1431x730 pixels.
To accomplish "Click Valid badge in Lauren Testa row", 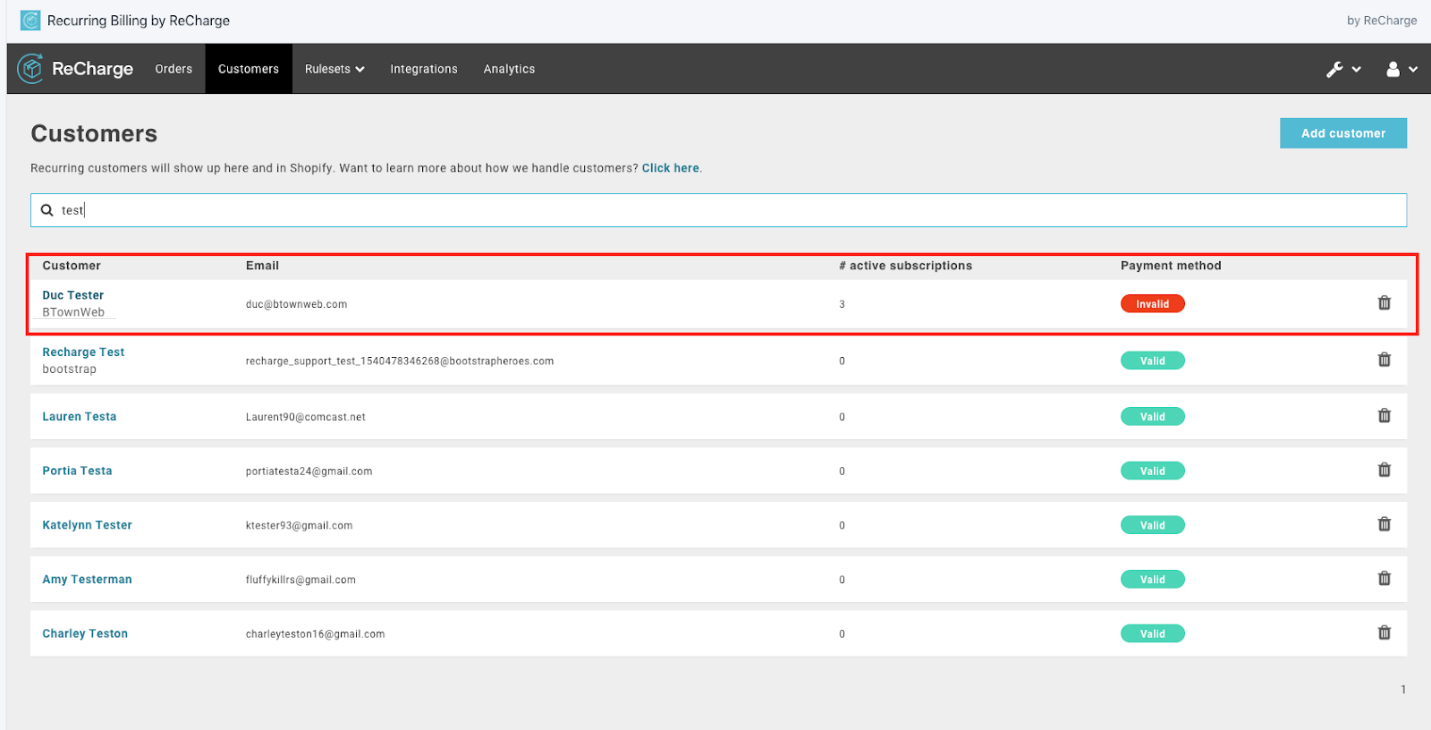I will pos(1152,416).
